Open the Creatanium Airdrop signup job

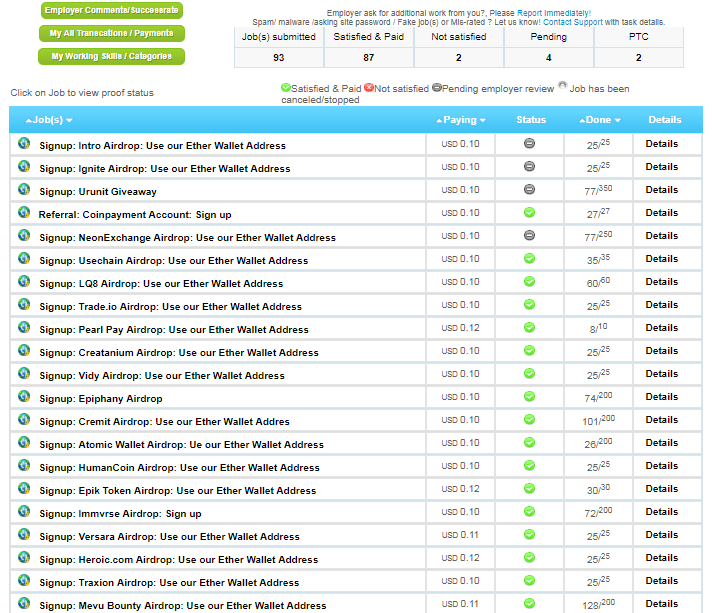pos(179,352)
